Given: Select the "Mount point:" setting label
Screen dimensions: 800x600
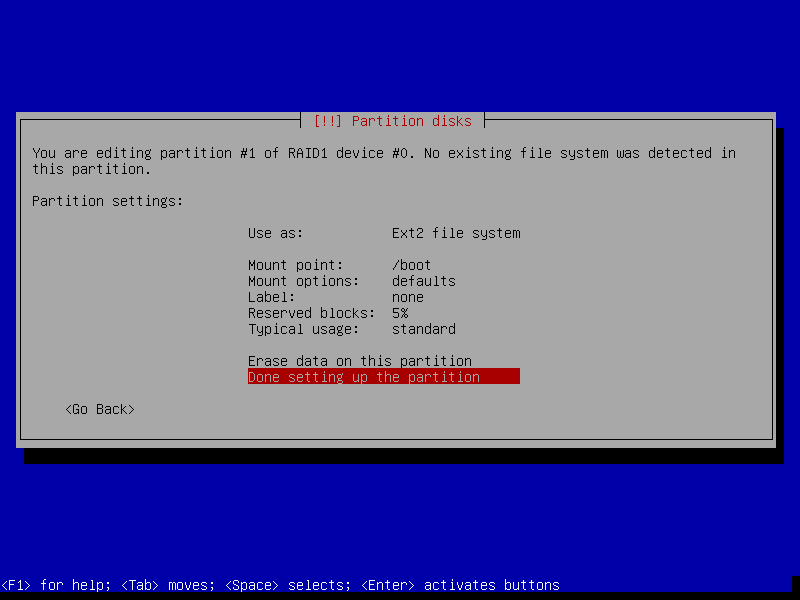Looking at the screenshot, I should click(295, 265).
